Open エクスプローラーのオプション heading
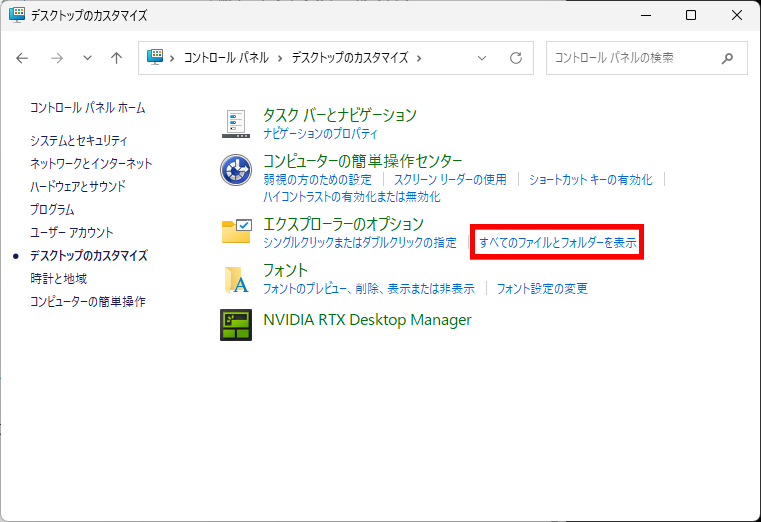This screenshot has width=761, height=522. pyautogui.click(x=344, y=224)
